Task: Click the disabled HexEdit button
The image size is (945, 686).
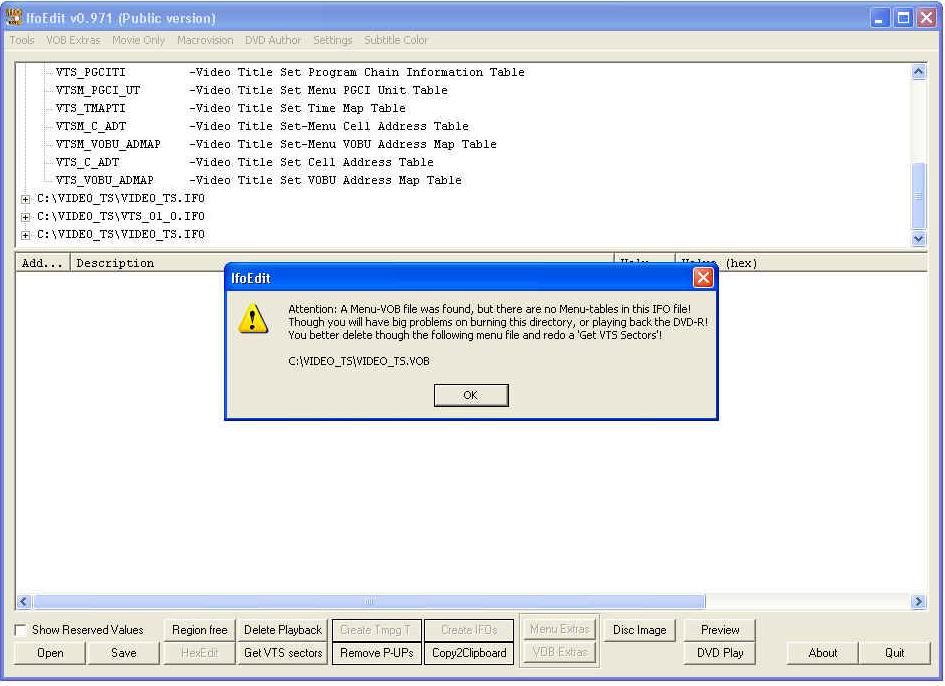Action: pos(199,653)
